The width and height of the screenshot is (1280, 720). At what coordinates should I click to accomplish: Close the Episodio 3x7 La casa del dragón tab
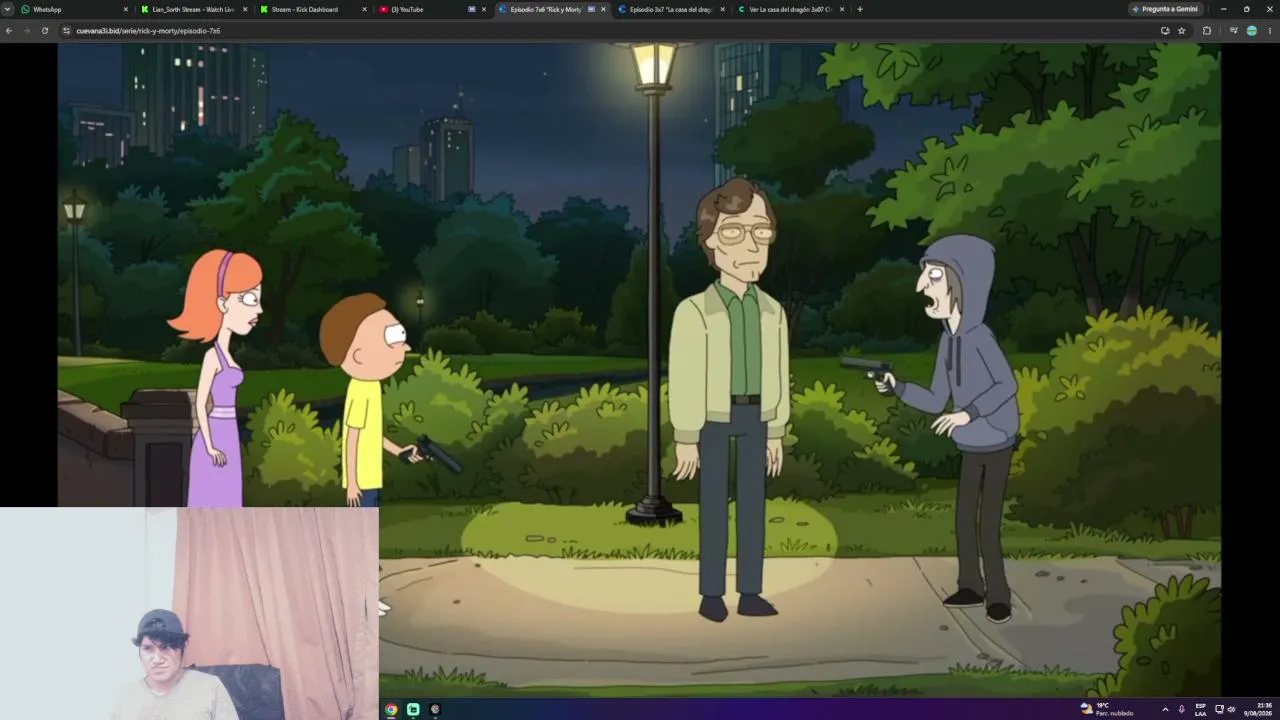tap(722, 9)
